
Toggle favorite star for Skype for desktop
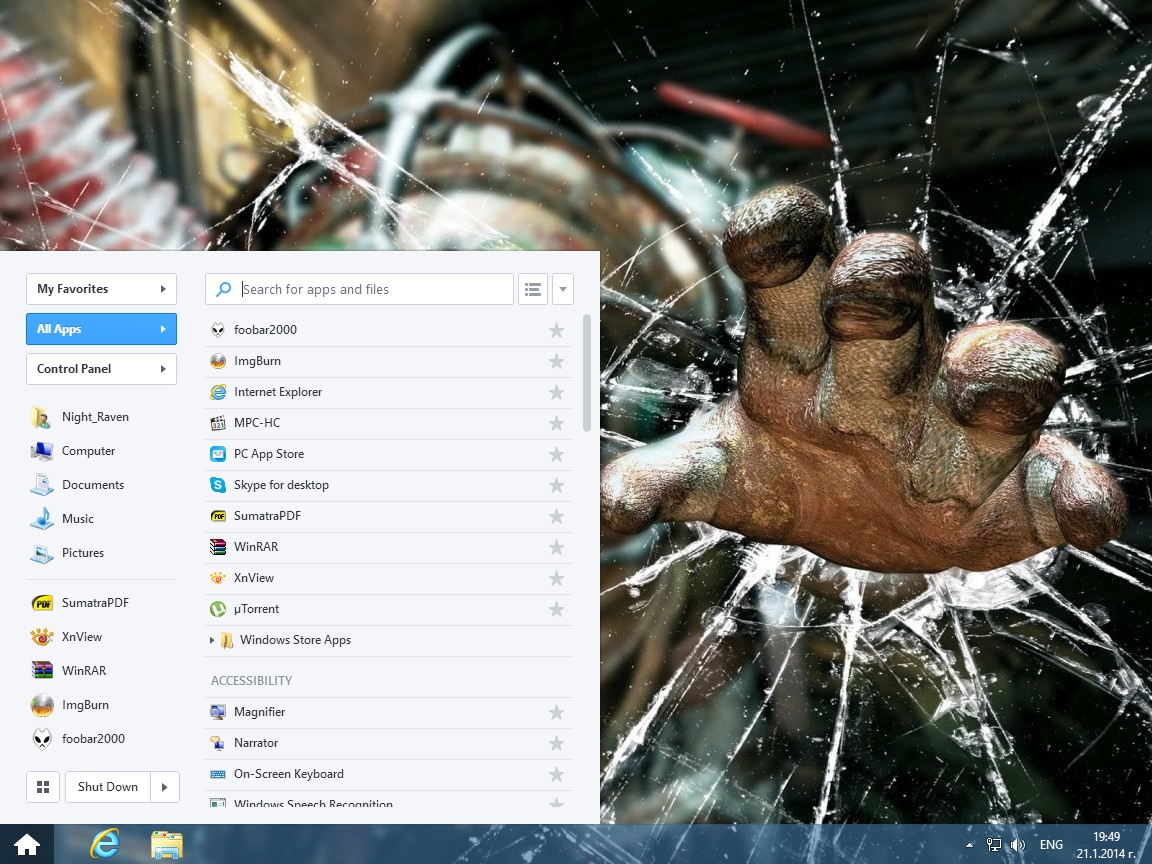557,486
